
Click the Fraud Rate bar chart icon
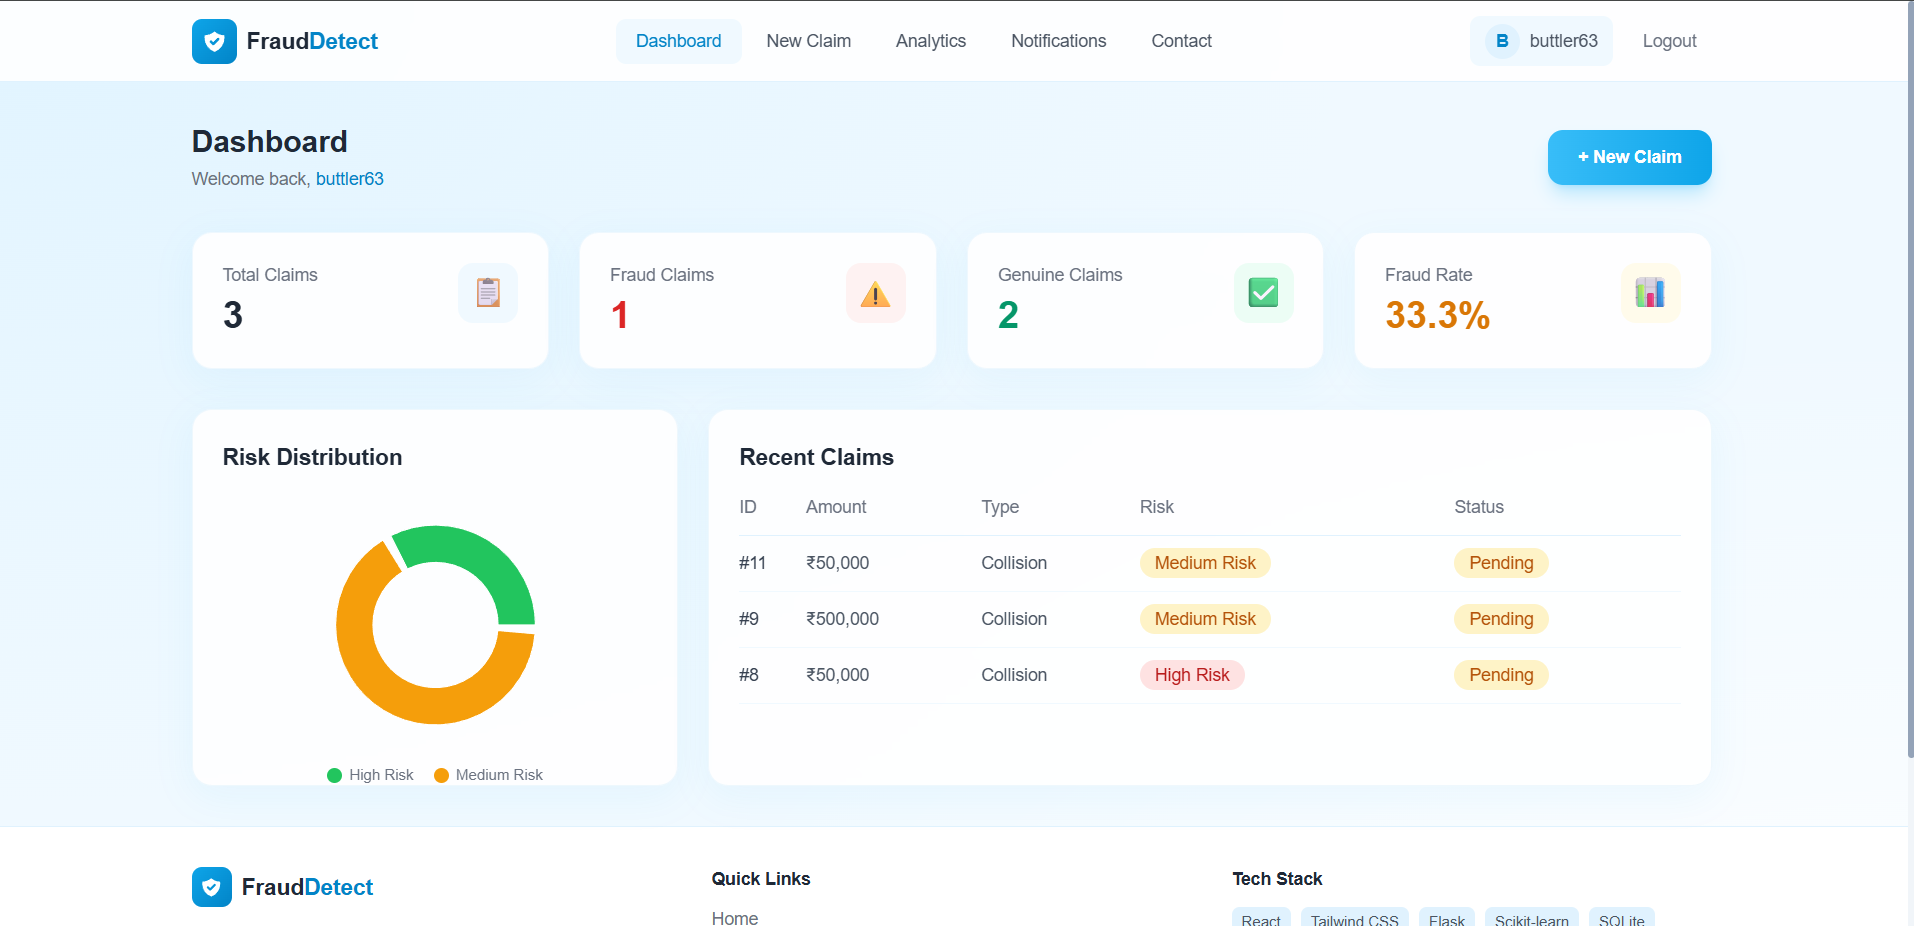pos(1650,293)
